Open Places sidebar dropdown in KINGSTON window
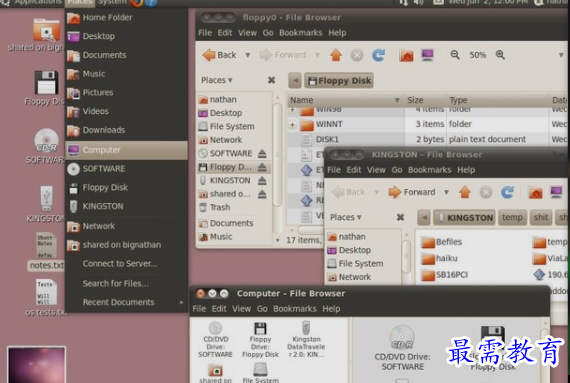The image size is (570, 383). click(x=345, y=217)
